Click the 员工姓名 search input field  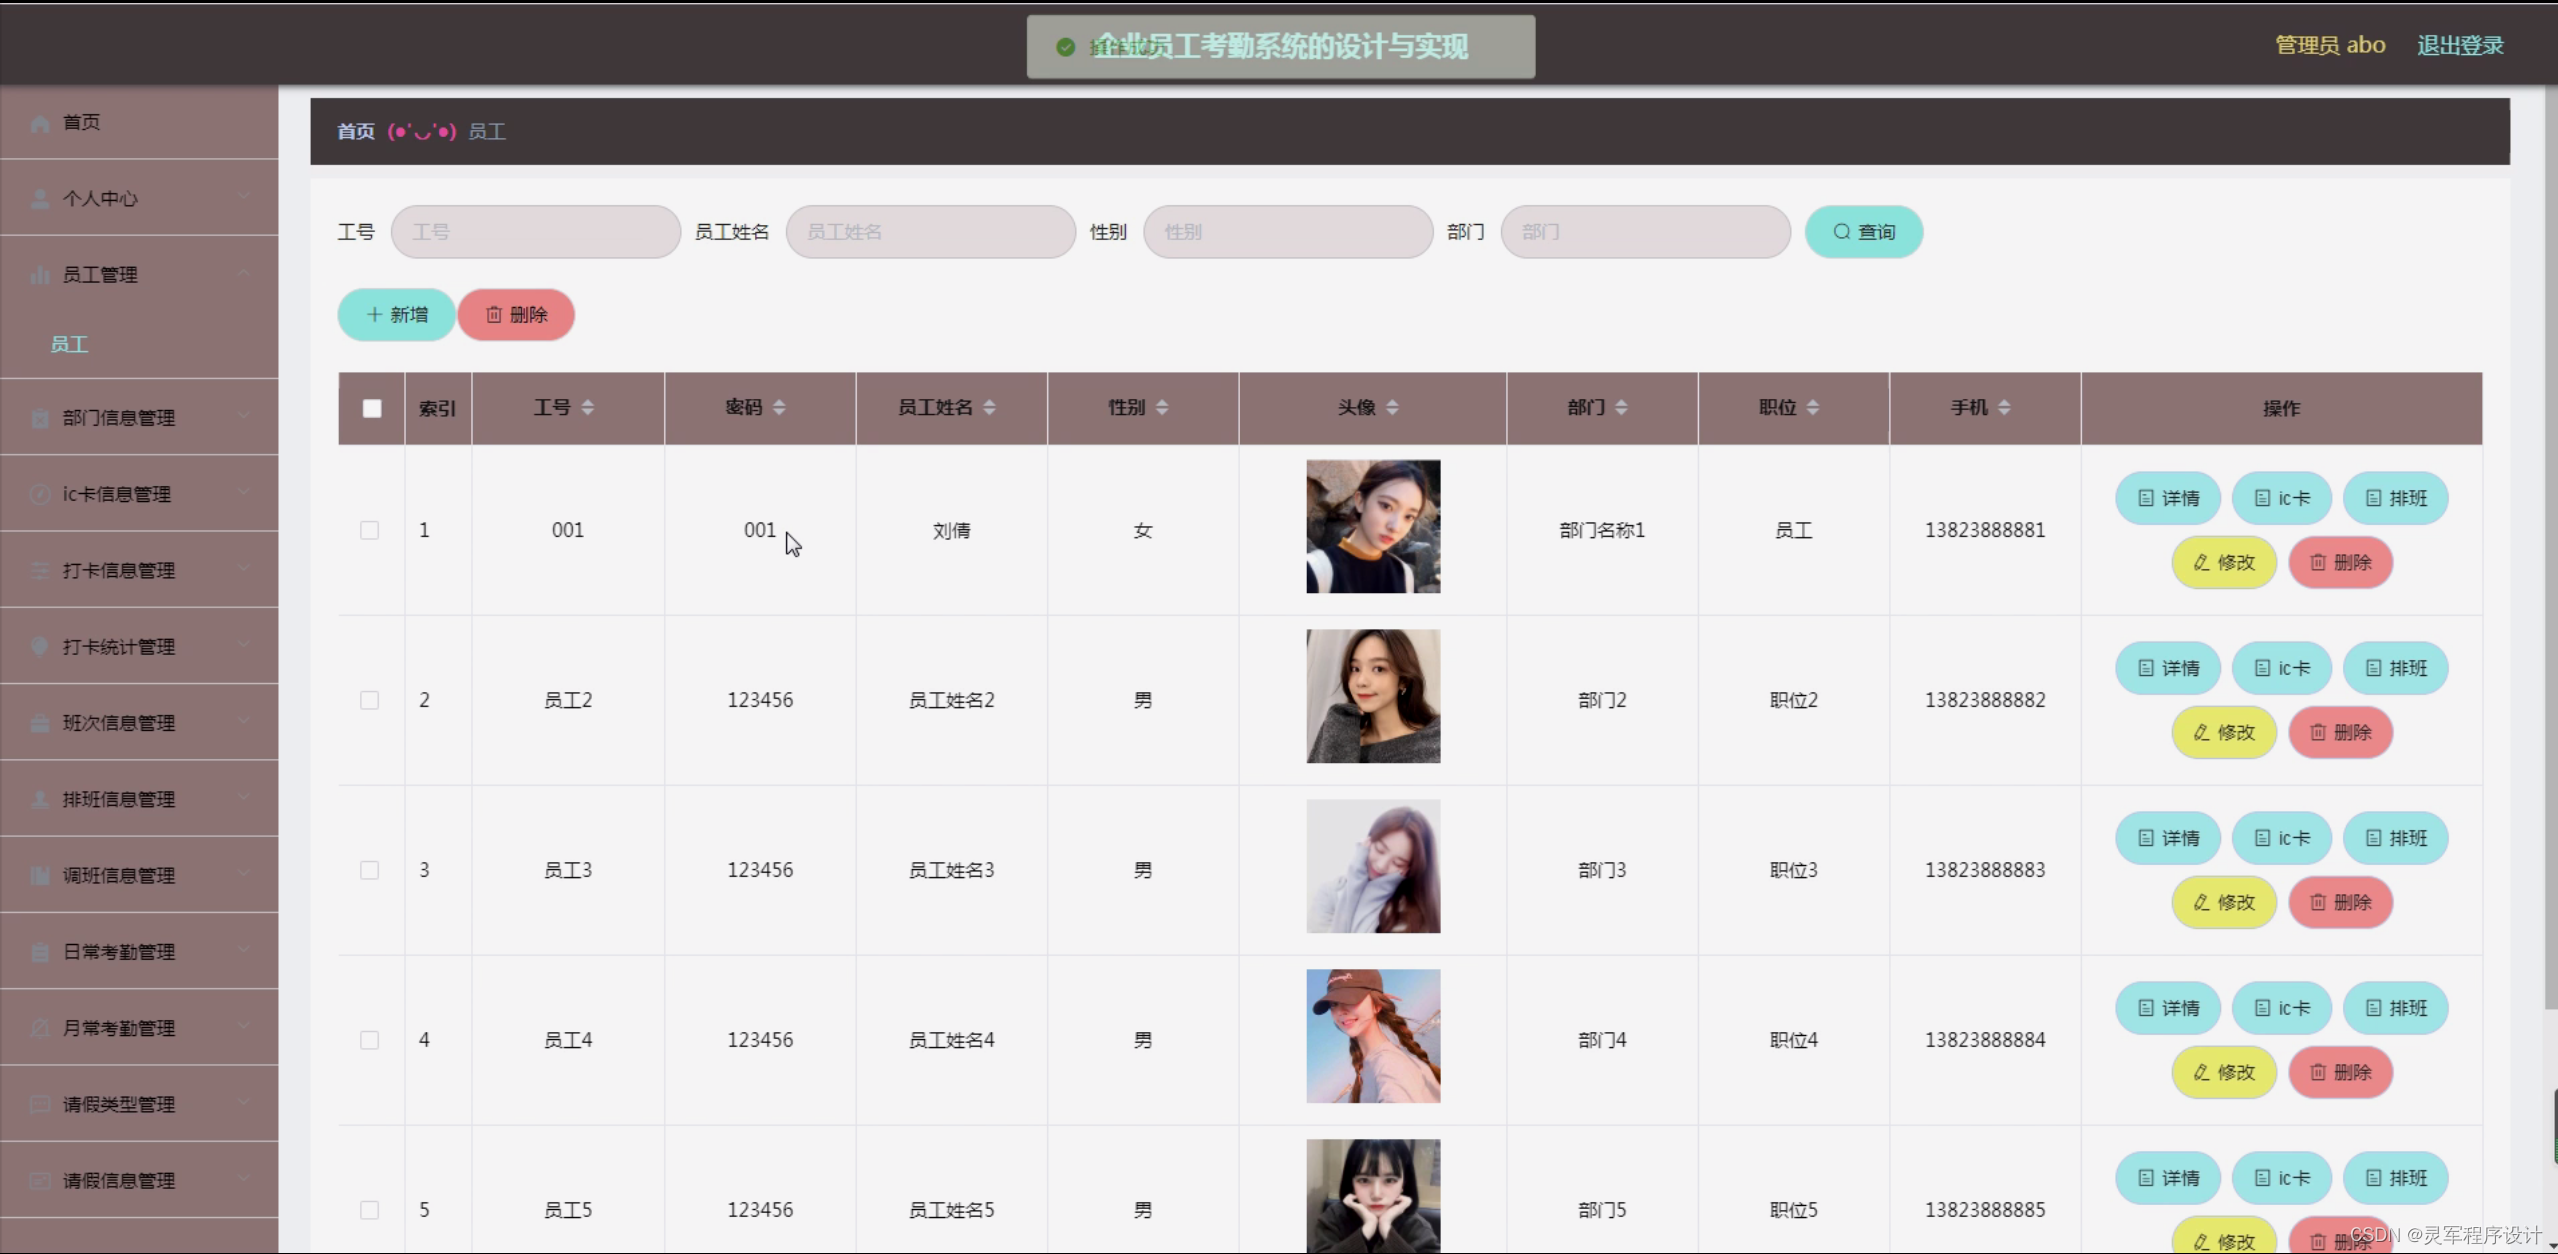tap(930, 232)
